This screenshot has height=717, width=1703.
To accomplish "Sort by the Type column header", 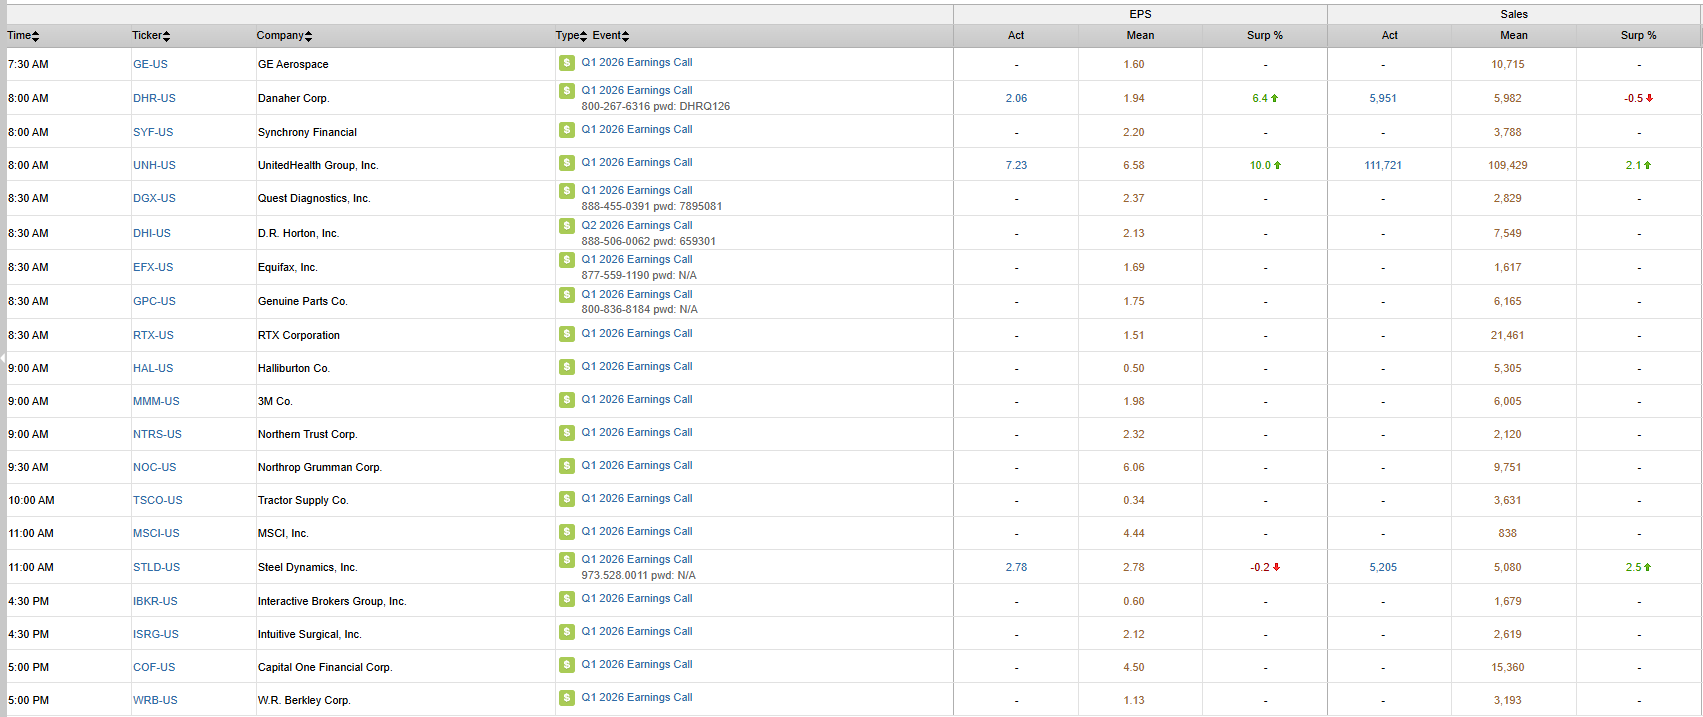I will tap(571, 36).
